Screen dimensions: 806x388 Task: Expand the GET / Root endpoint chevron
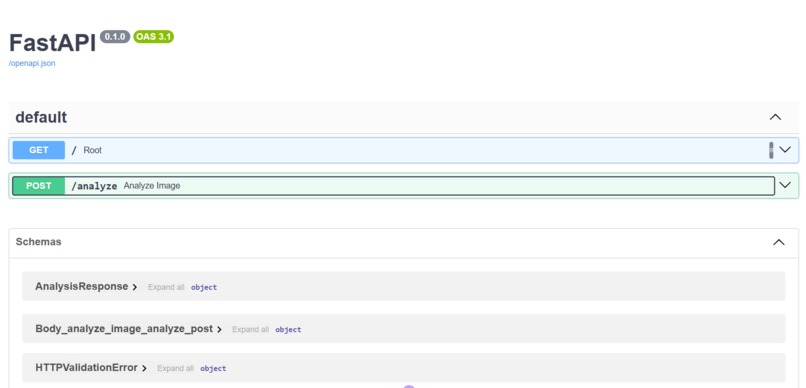784,150
